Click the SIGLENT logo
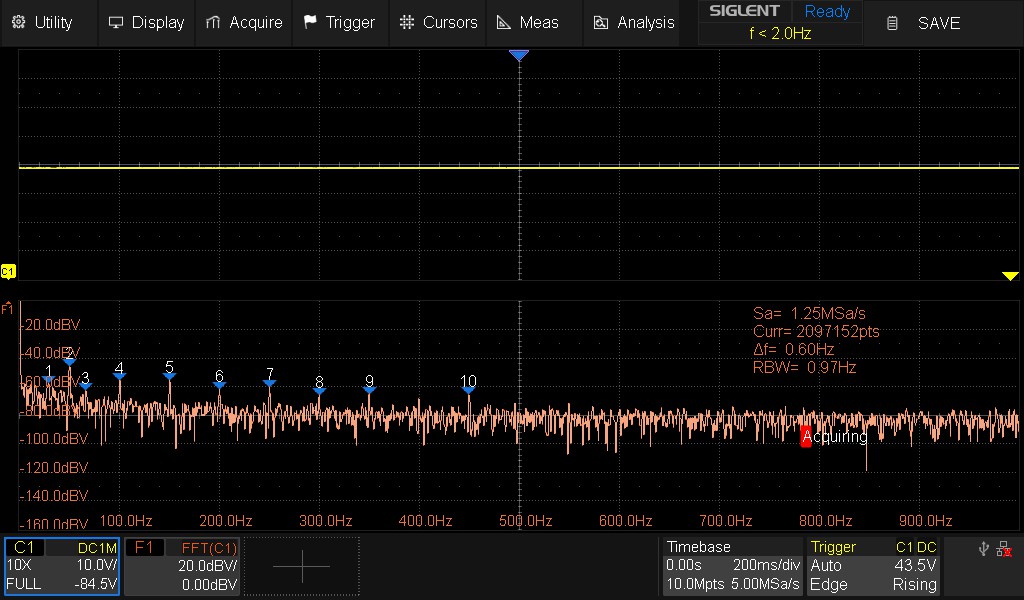1024x600 pixels. [744, 11]
